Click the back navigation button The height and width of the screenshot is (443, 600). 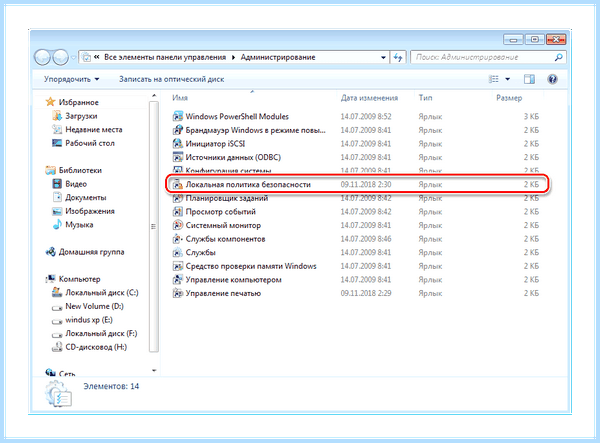point(42,58)
